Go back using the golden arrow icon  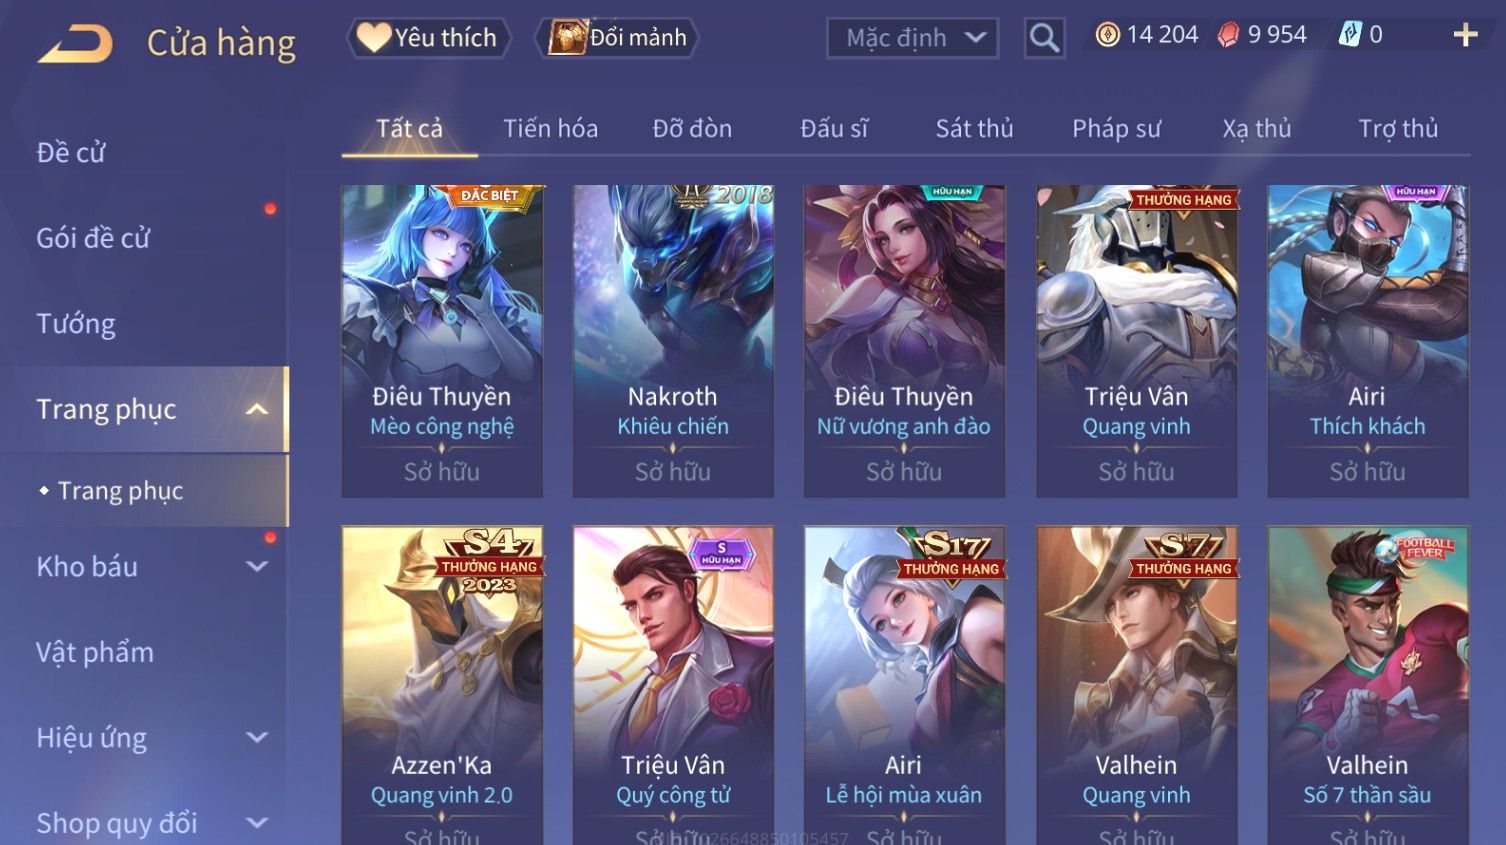click(76, 44)
